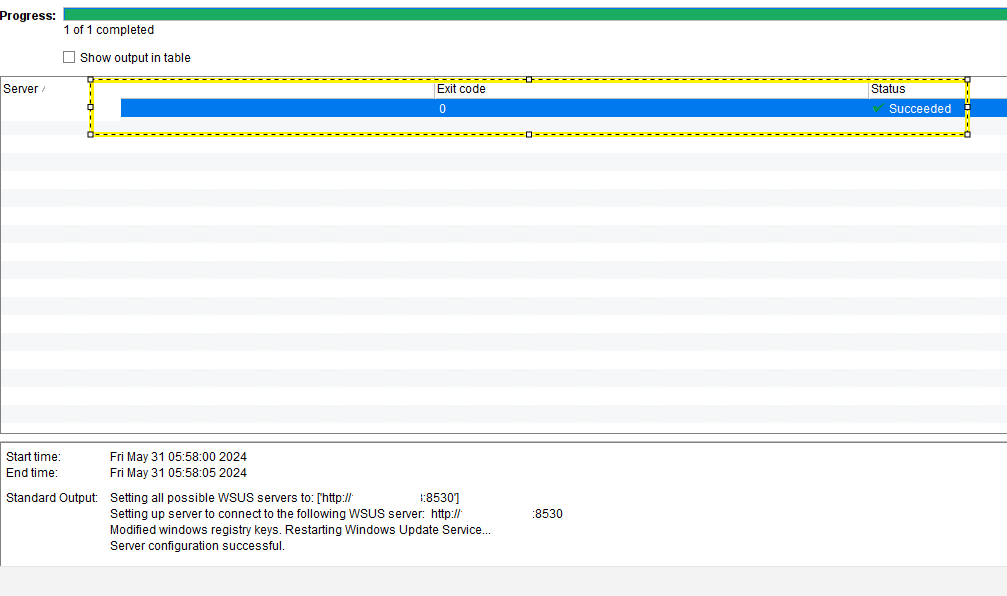The image size is (1007, 596).
Task: Open the WSUS server :8530 URL link
Action: pyautogui.click(x=390, y=497)
